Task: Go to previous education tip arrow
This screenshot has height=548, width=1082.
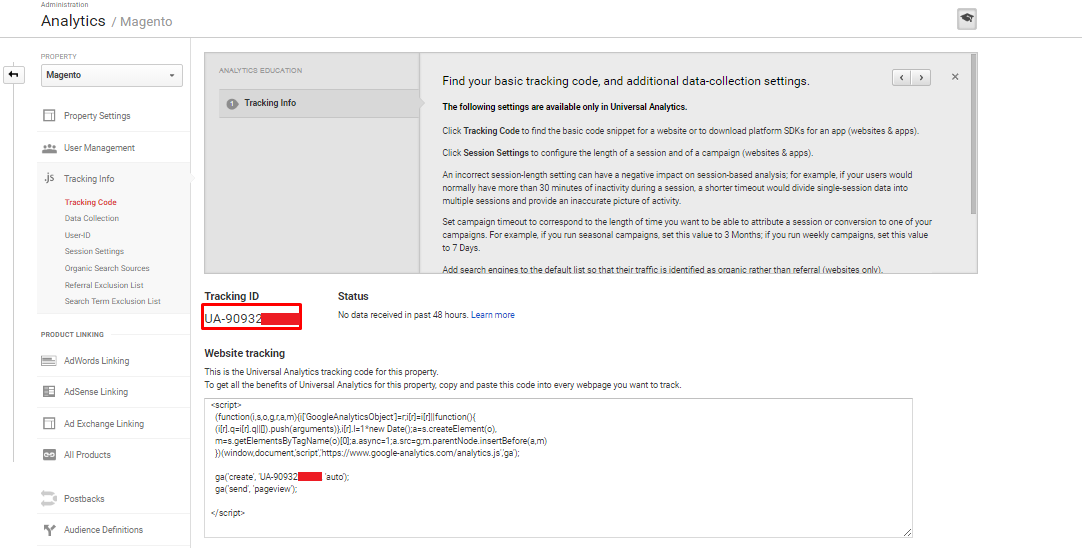Action: [x=902, y=77]
